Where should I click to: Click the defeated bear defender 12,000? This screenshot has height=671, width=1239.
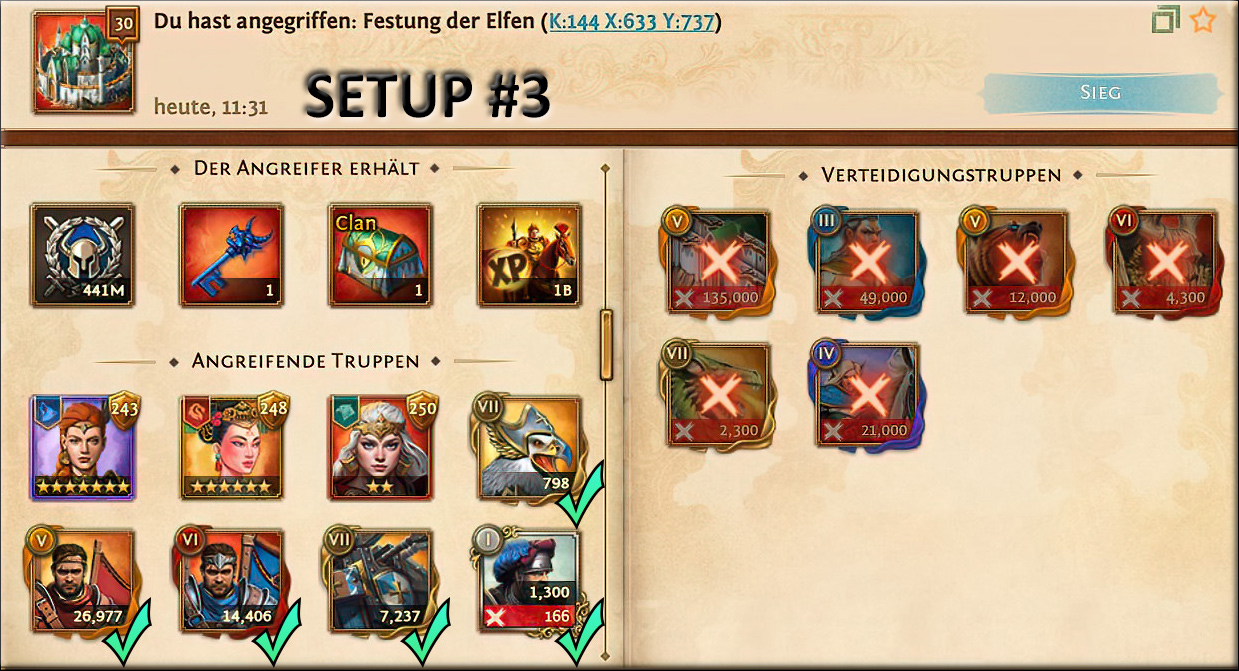point(1016,261)
